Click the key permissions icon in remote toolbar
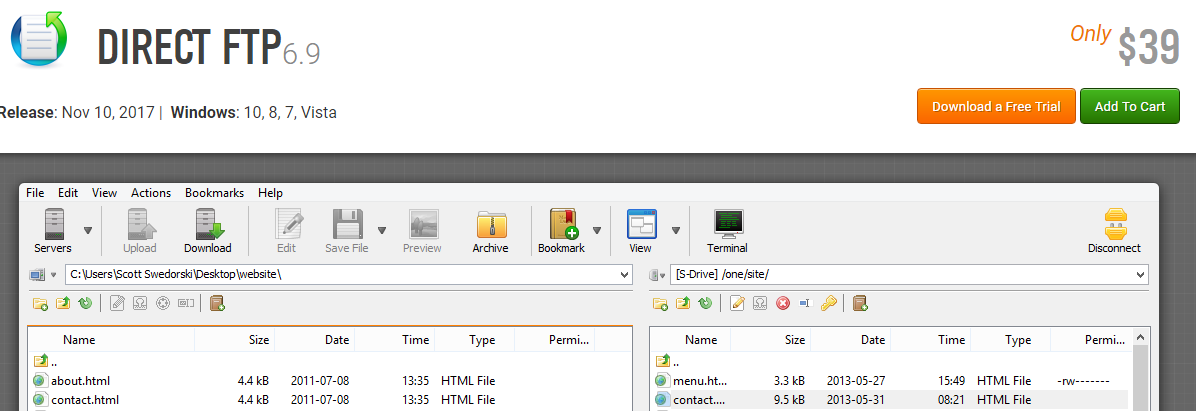 pyautogui.click(x=828, y=303)
